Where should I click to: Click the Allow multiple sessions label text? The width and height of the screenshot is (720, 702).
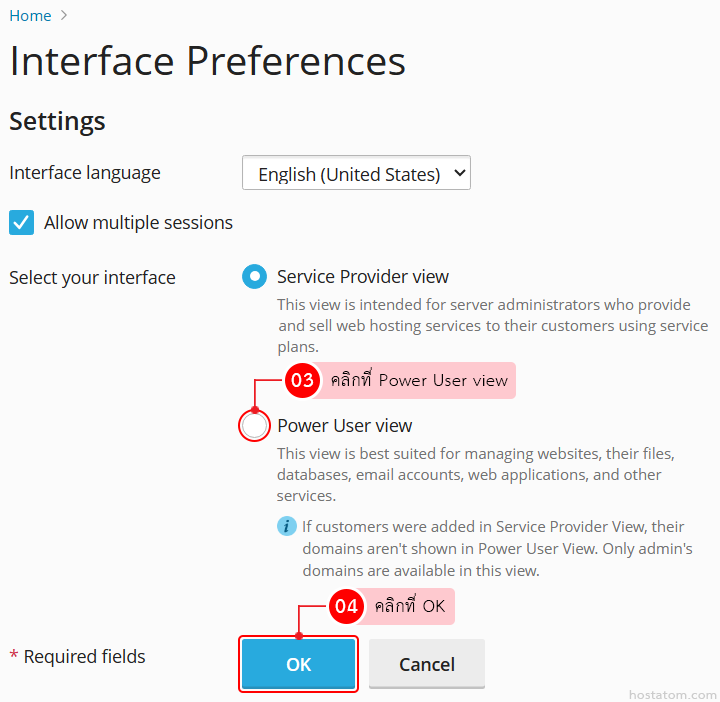point(138,223)
